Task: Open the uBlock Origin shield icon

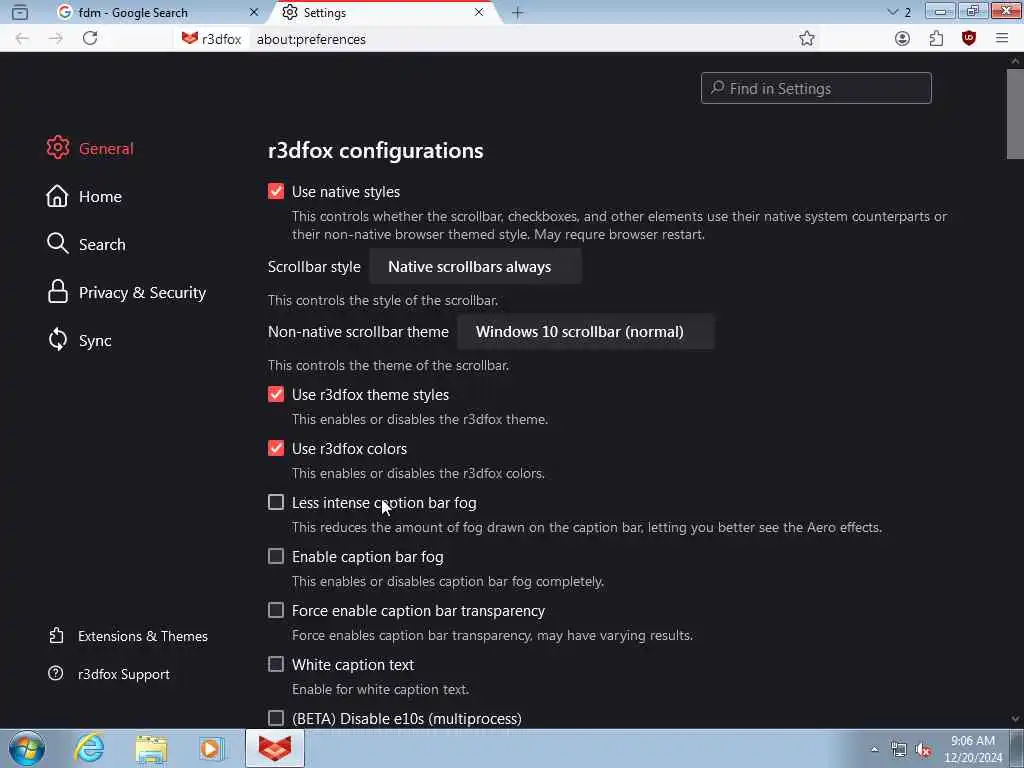Action: tap(968, 39)
